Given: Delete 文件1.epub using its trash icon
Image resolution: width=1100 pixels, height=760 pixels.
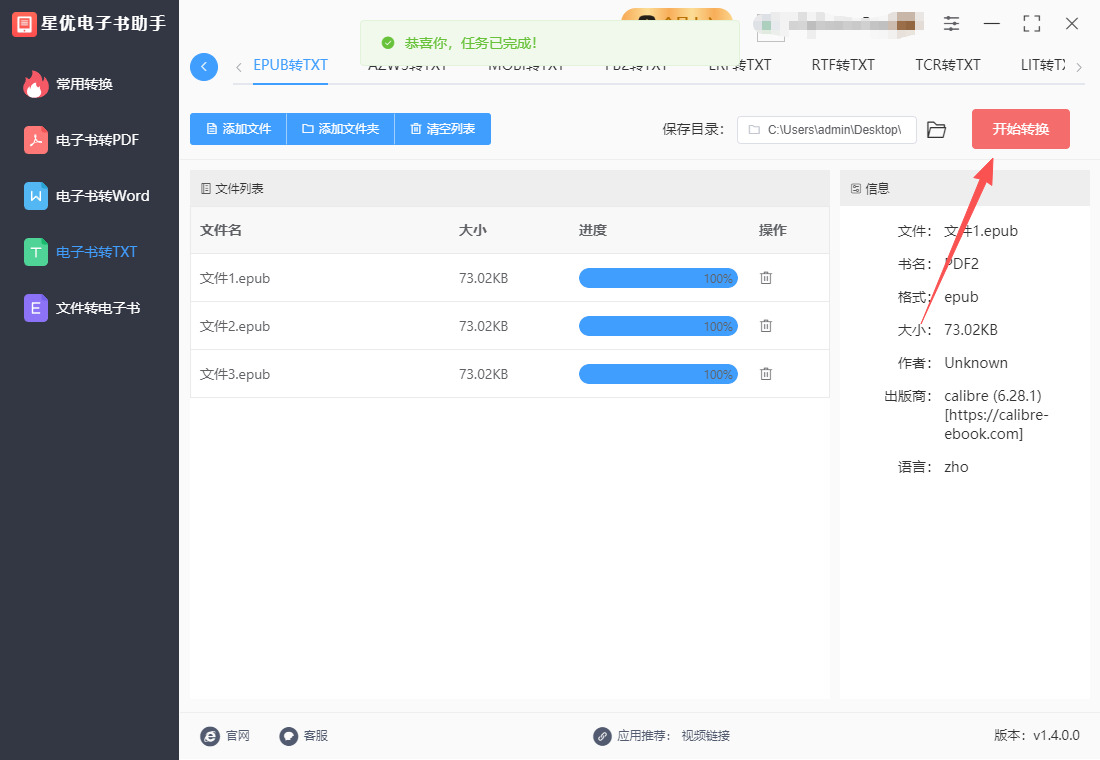Looking at the screenshot, I should (766, 278).
